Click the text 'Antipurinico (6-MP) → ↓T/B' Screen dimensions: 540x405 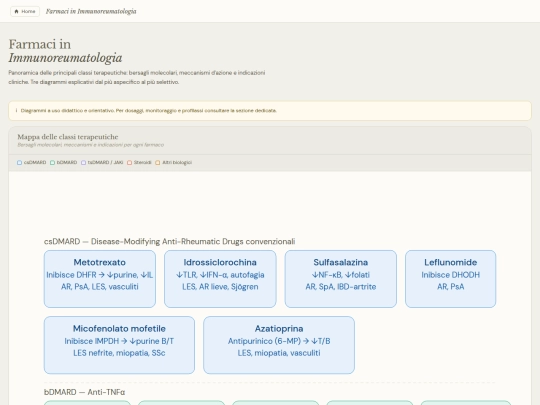click(279, 341)
